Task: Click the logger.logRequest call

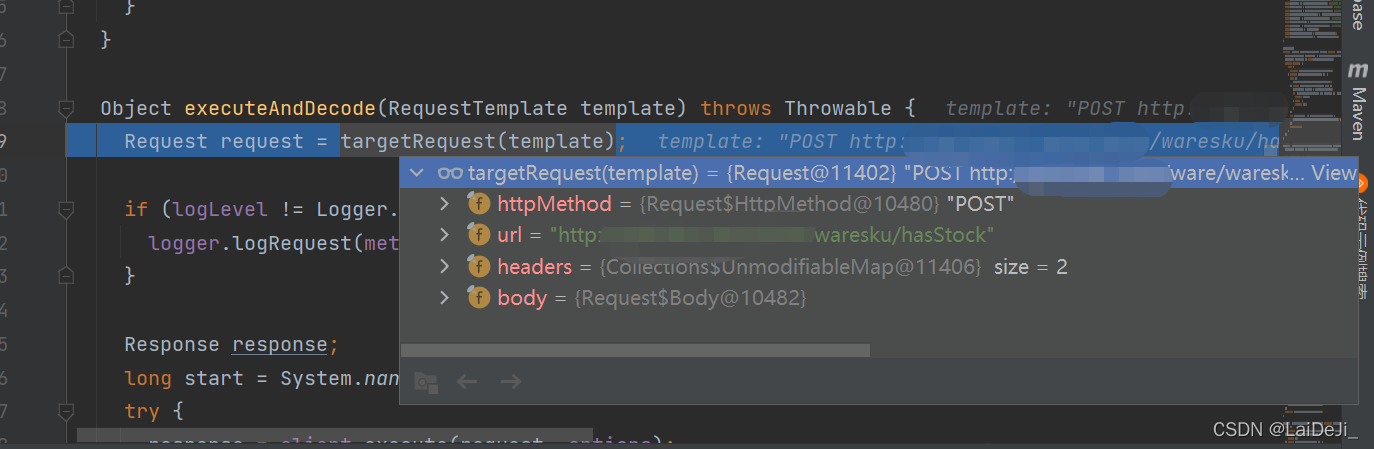Action: pyautogui.click(x=274, y=243)
